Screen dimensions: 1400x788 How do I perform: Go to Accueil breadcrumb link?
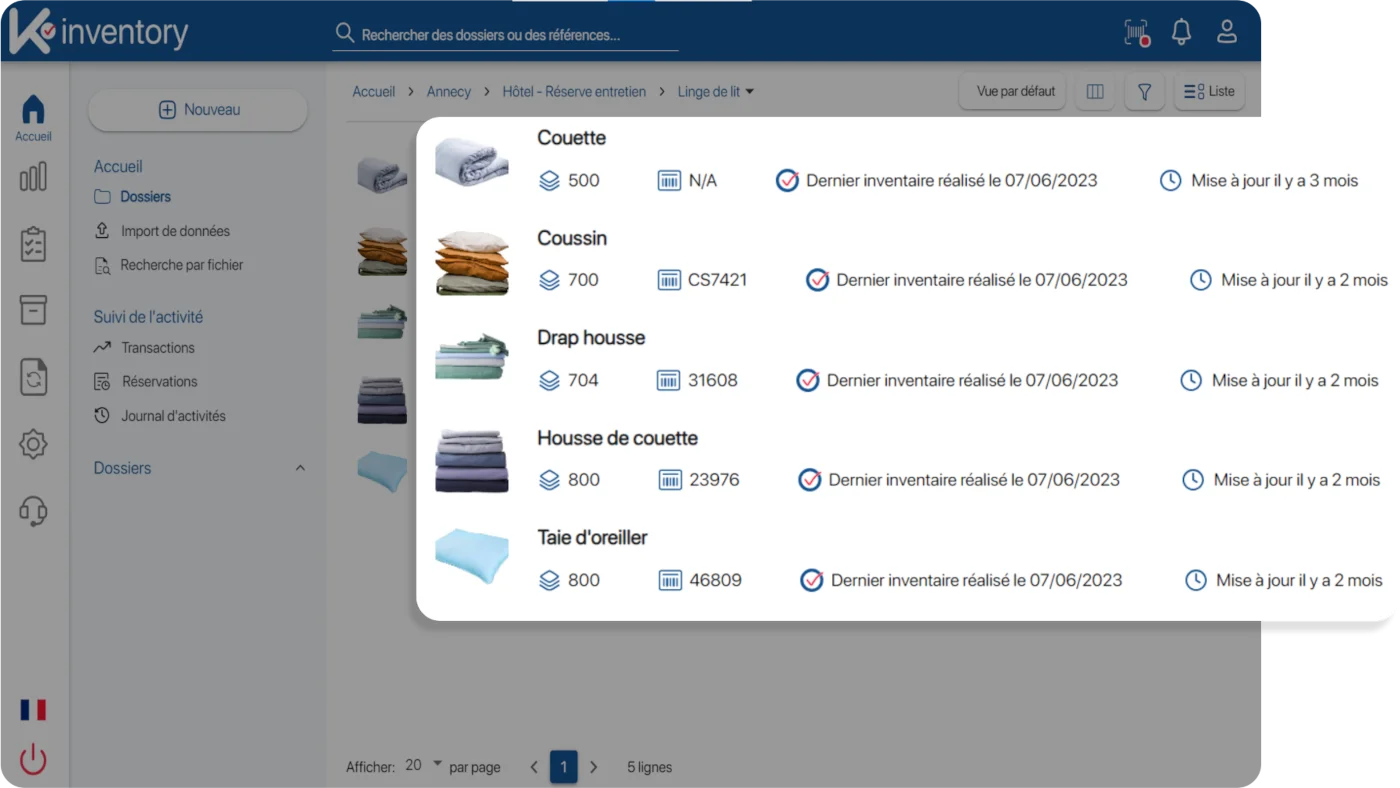[x=374, y=91]
